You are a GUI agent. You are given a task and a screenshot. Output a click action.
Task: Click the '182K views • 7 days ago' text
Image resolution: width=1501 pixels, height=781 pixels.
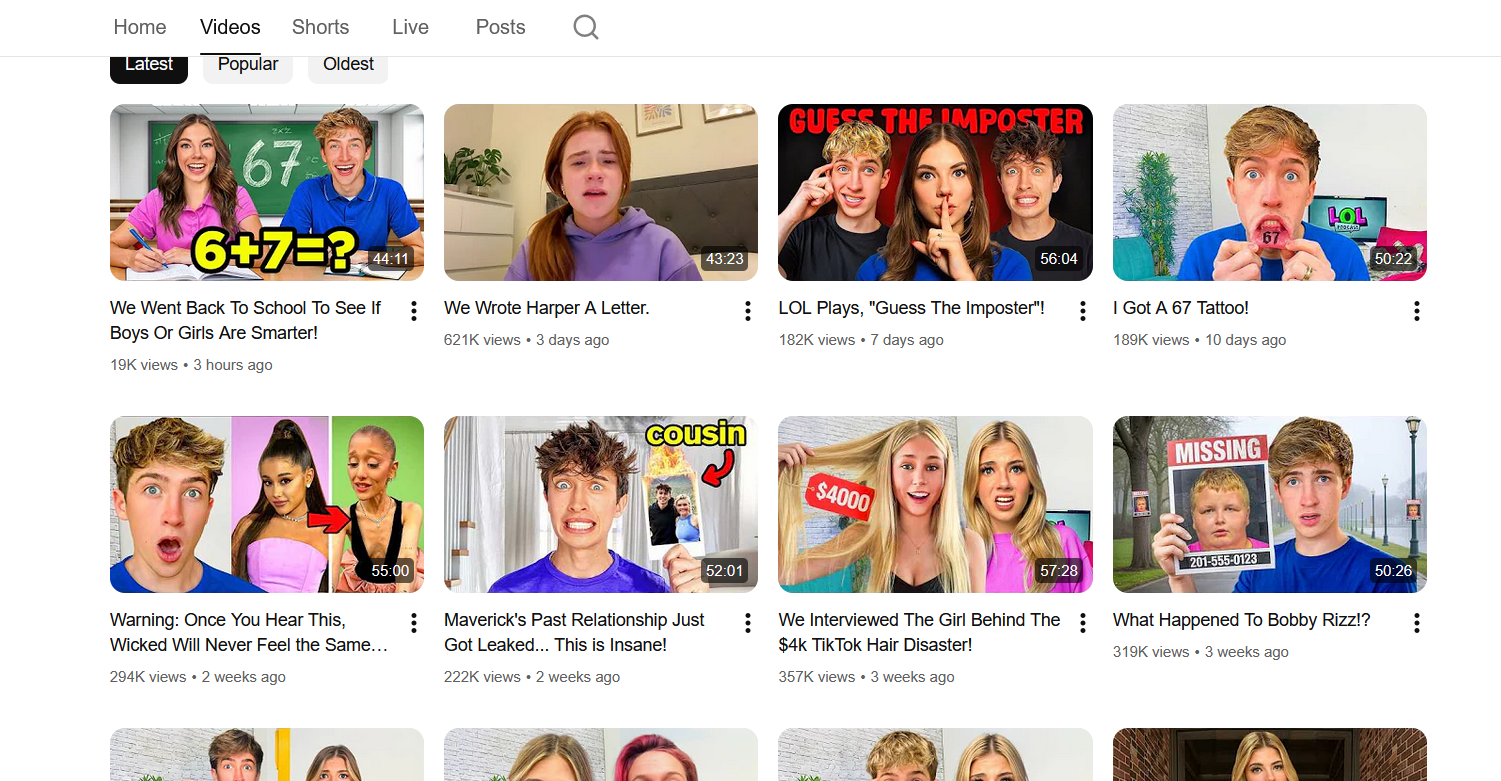(861, 340)
